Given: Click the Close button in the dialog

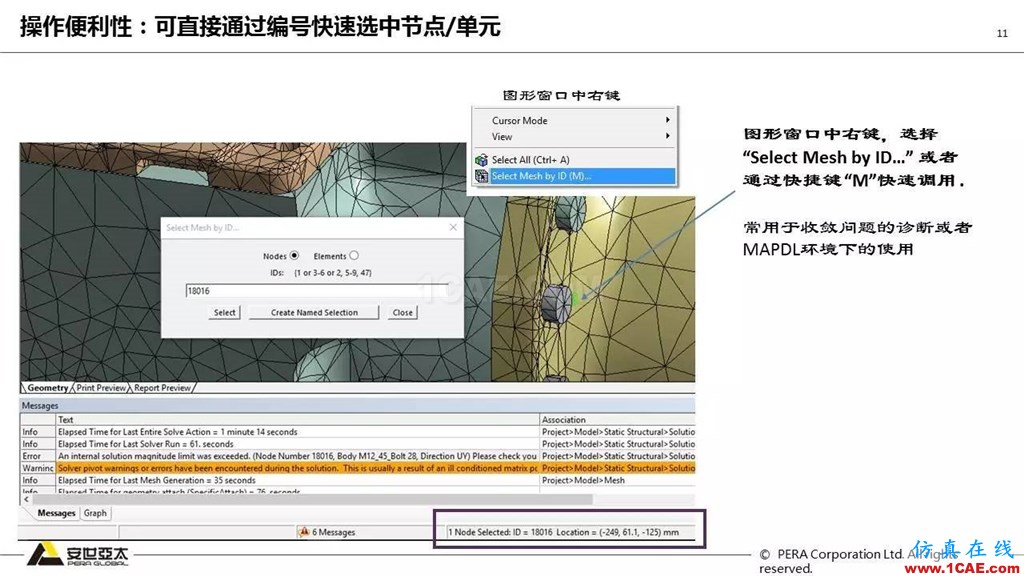Looking at the screenshot, I should pos(402,312).
